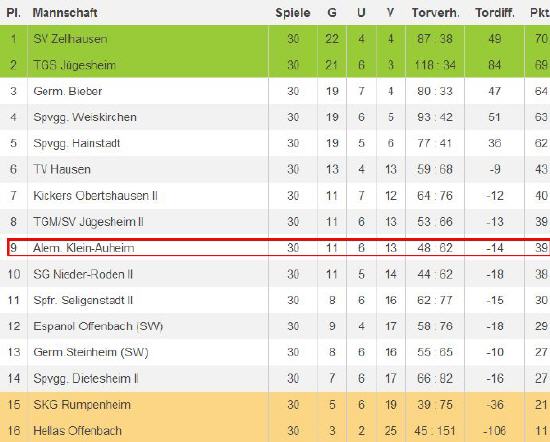The height and width of the screenshot is (442, 550).
Task: Open TGM/SV Jügesheim II entry
Action: pos(88,222)
